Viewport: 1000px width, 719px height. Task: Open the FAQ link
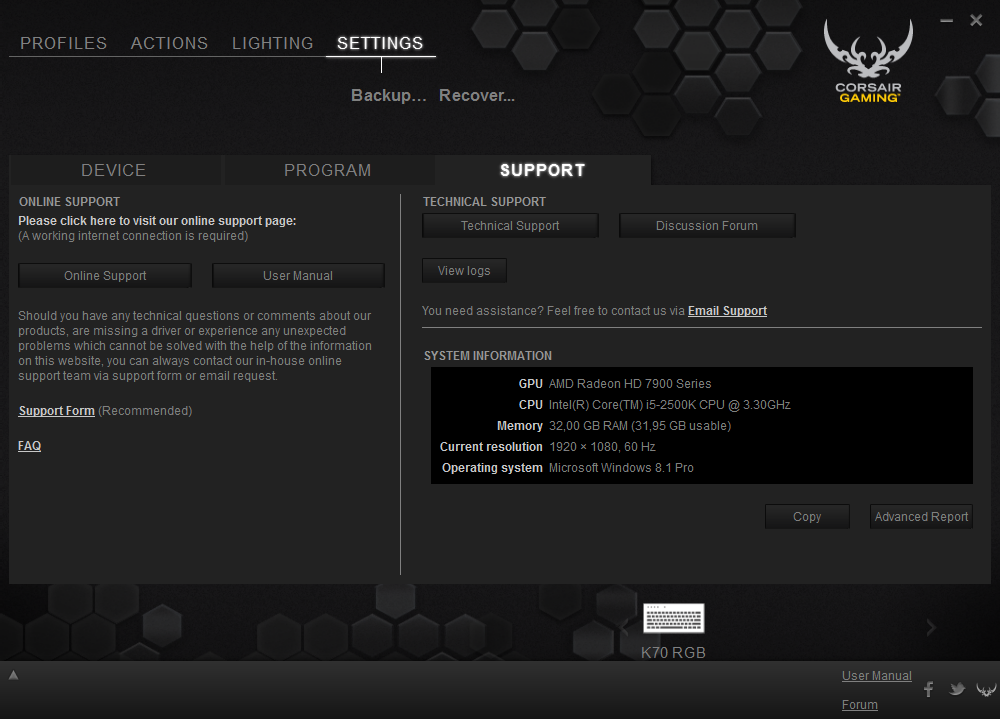tap(29, 446)
